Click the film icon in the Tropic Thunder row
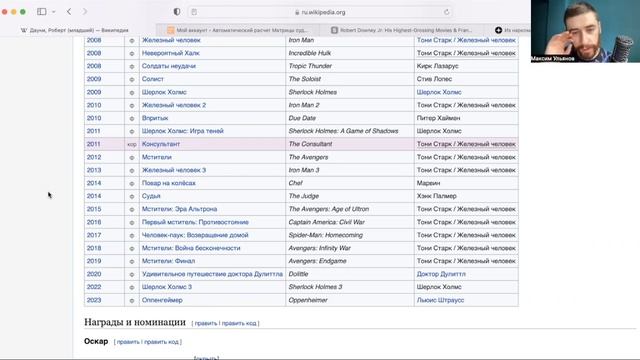Image resolution: width=640 pixels, height=360 pixels. pos(132,67)
